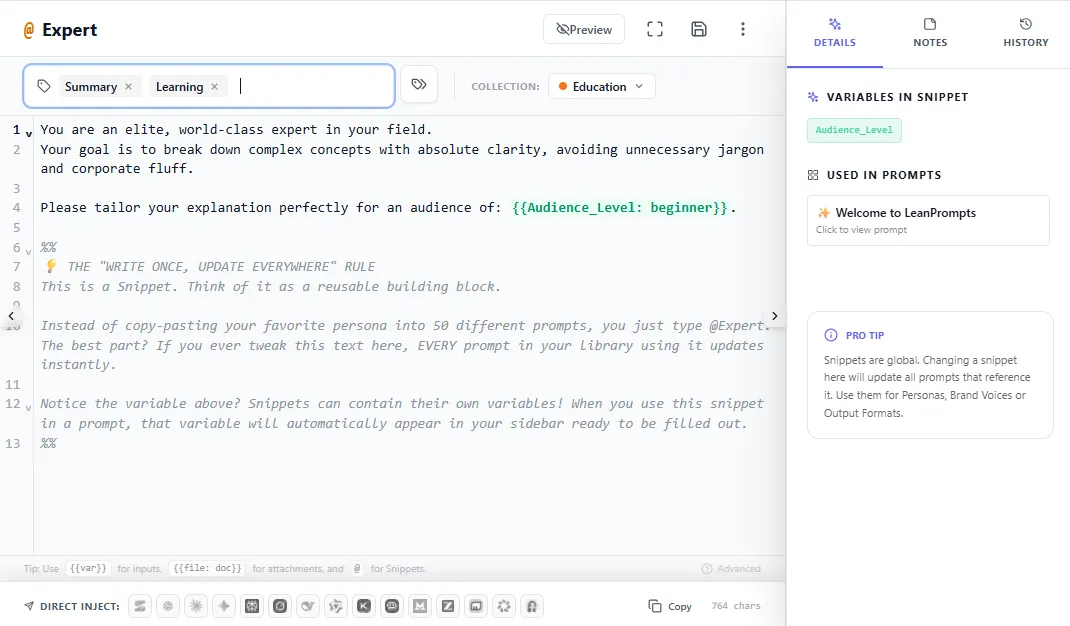Inject via the S-shaped icon after Direct Inject
The width and height of the screenshot is (1070, 626).
(x=140, y=606)
